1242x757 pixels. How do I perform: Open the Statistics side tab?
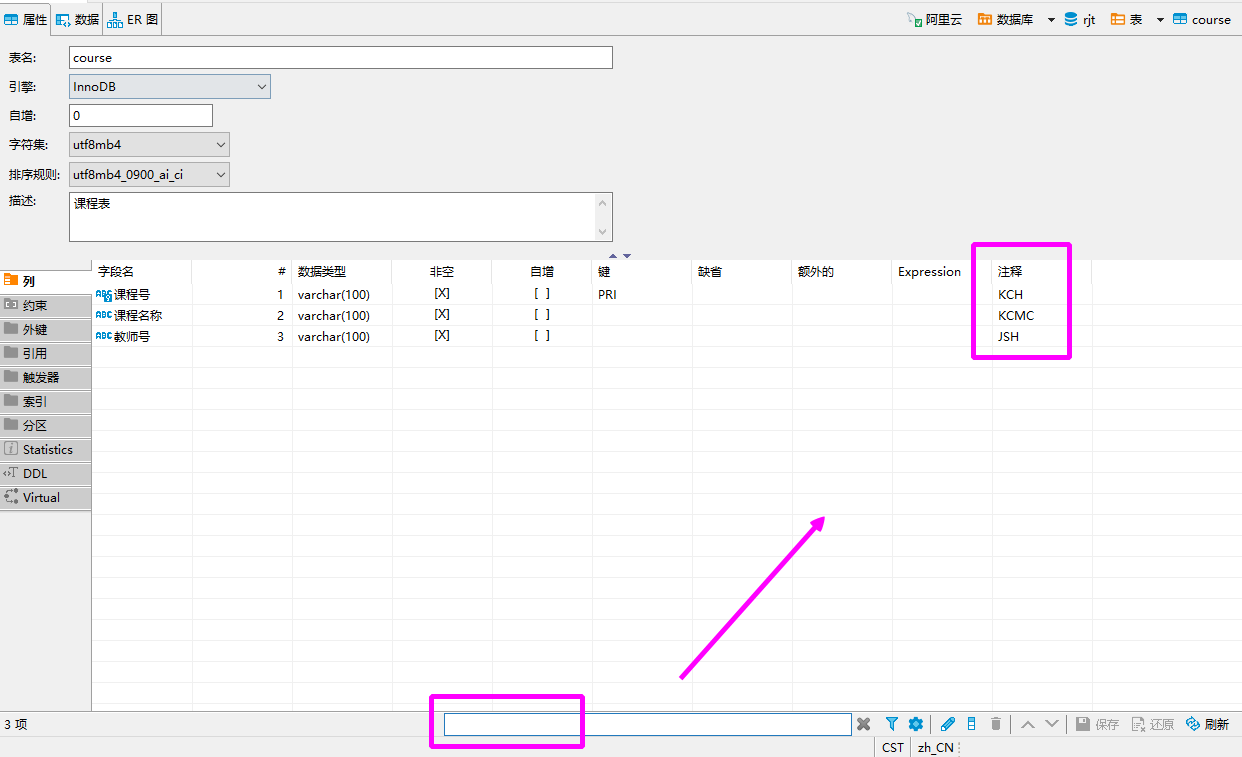(x=46, y=449)
